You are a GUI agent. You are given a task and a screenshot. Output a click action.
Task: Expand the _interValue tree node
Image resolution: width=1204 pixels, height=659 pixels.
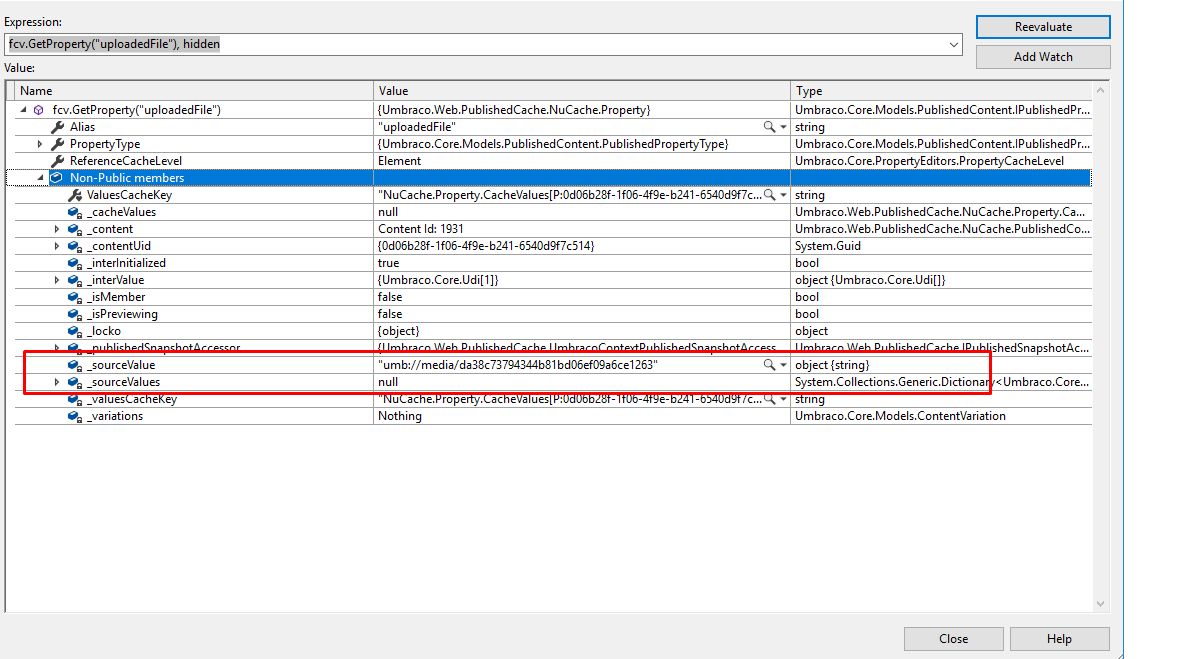57,280
